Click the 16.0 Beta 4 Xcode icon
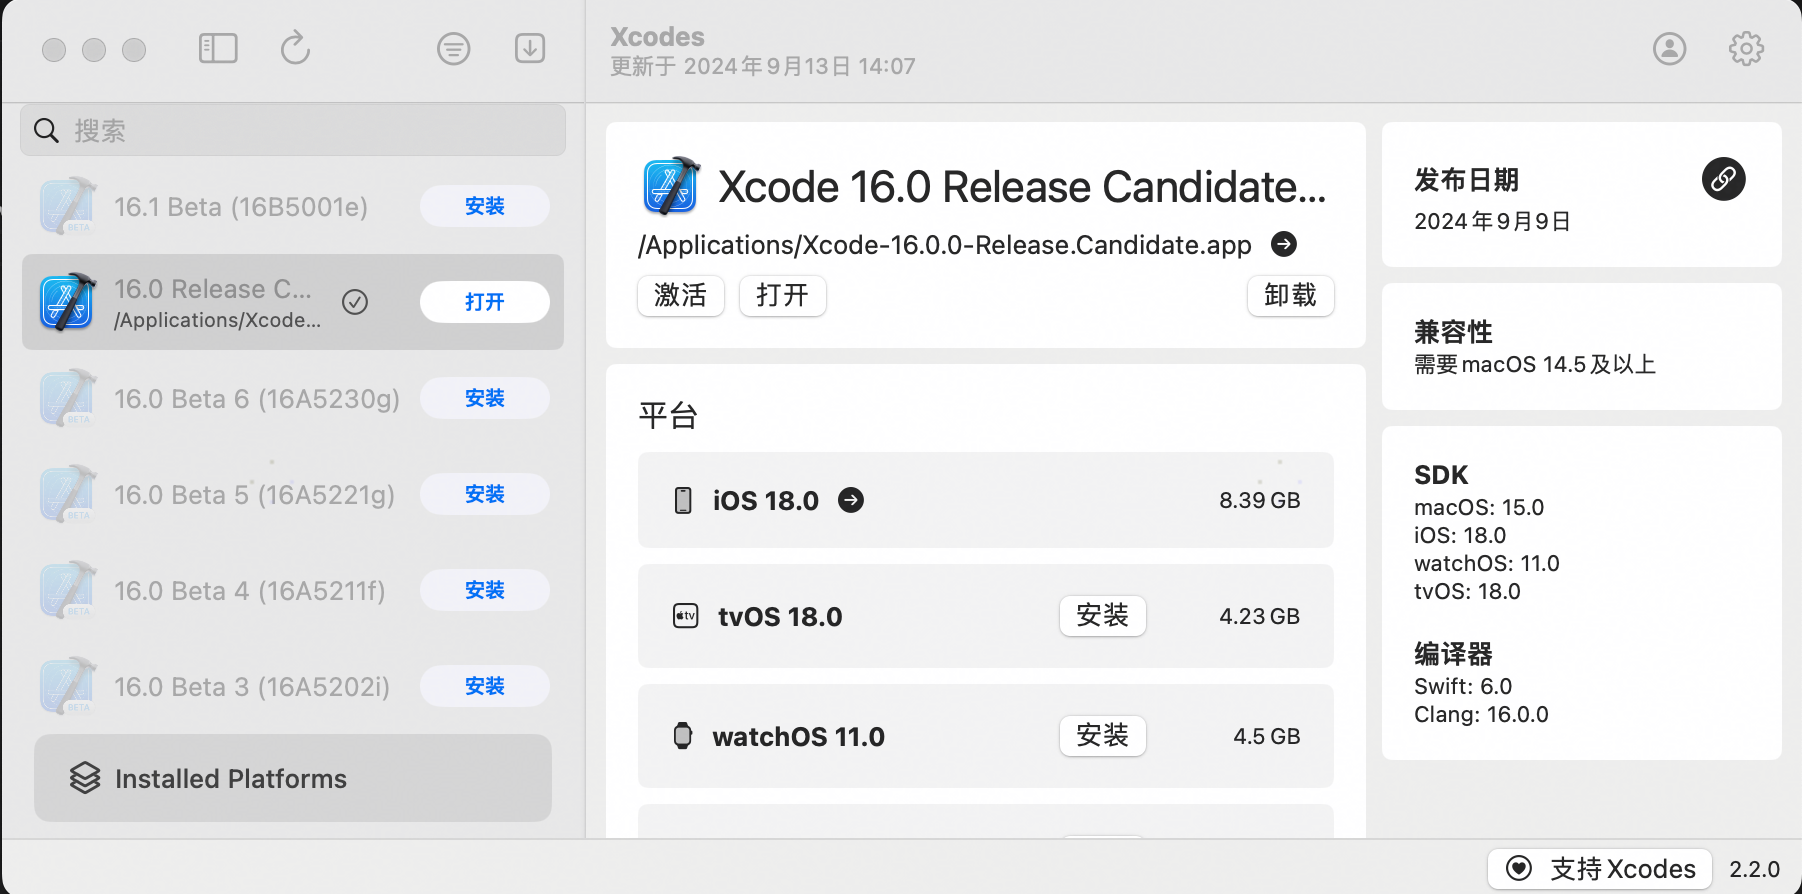 68,590
